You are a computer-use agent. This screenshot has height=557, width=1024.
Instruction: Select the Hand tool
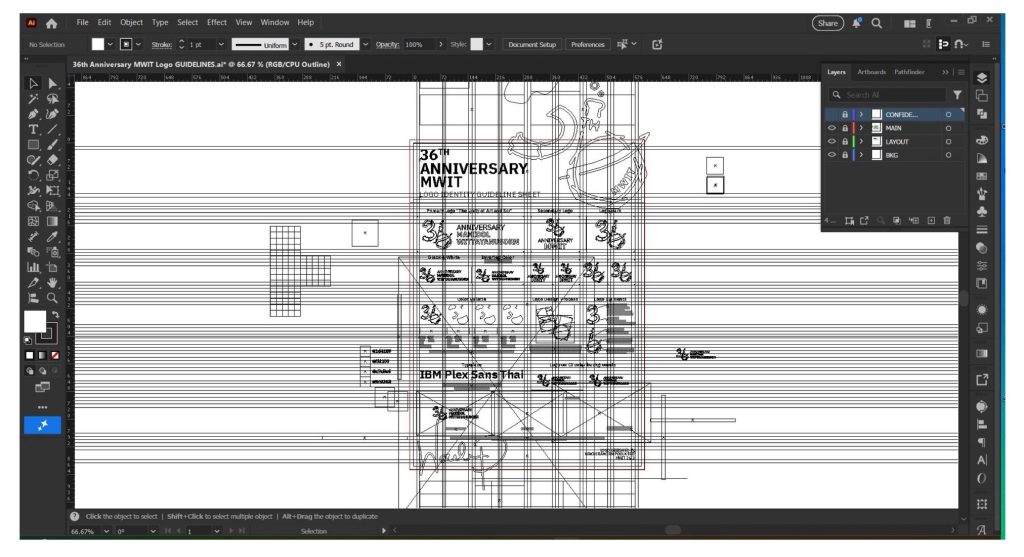pos(53,282)
